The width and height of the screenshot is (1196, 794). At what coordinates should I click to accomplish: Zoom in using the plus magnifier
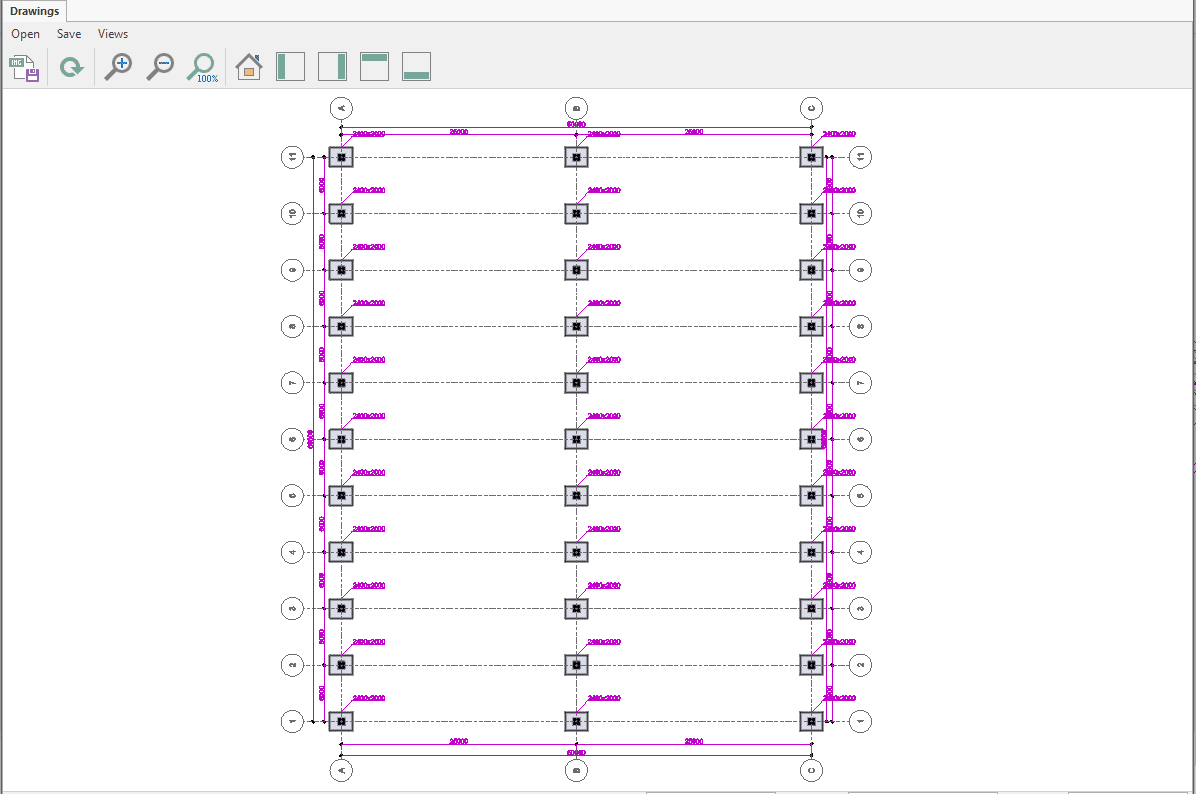pos(118,67)
